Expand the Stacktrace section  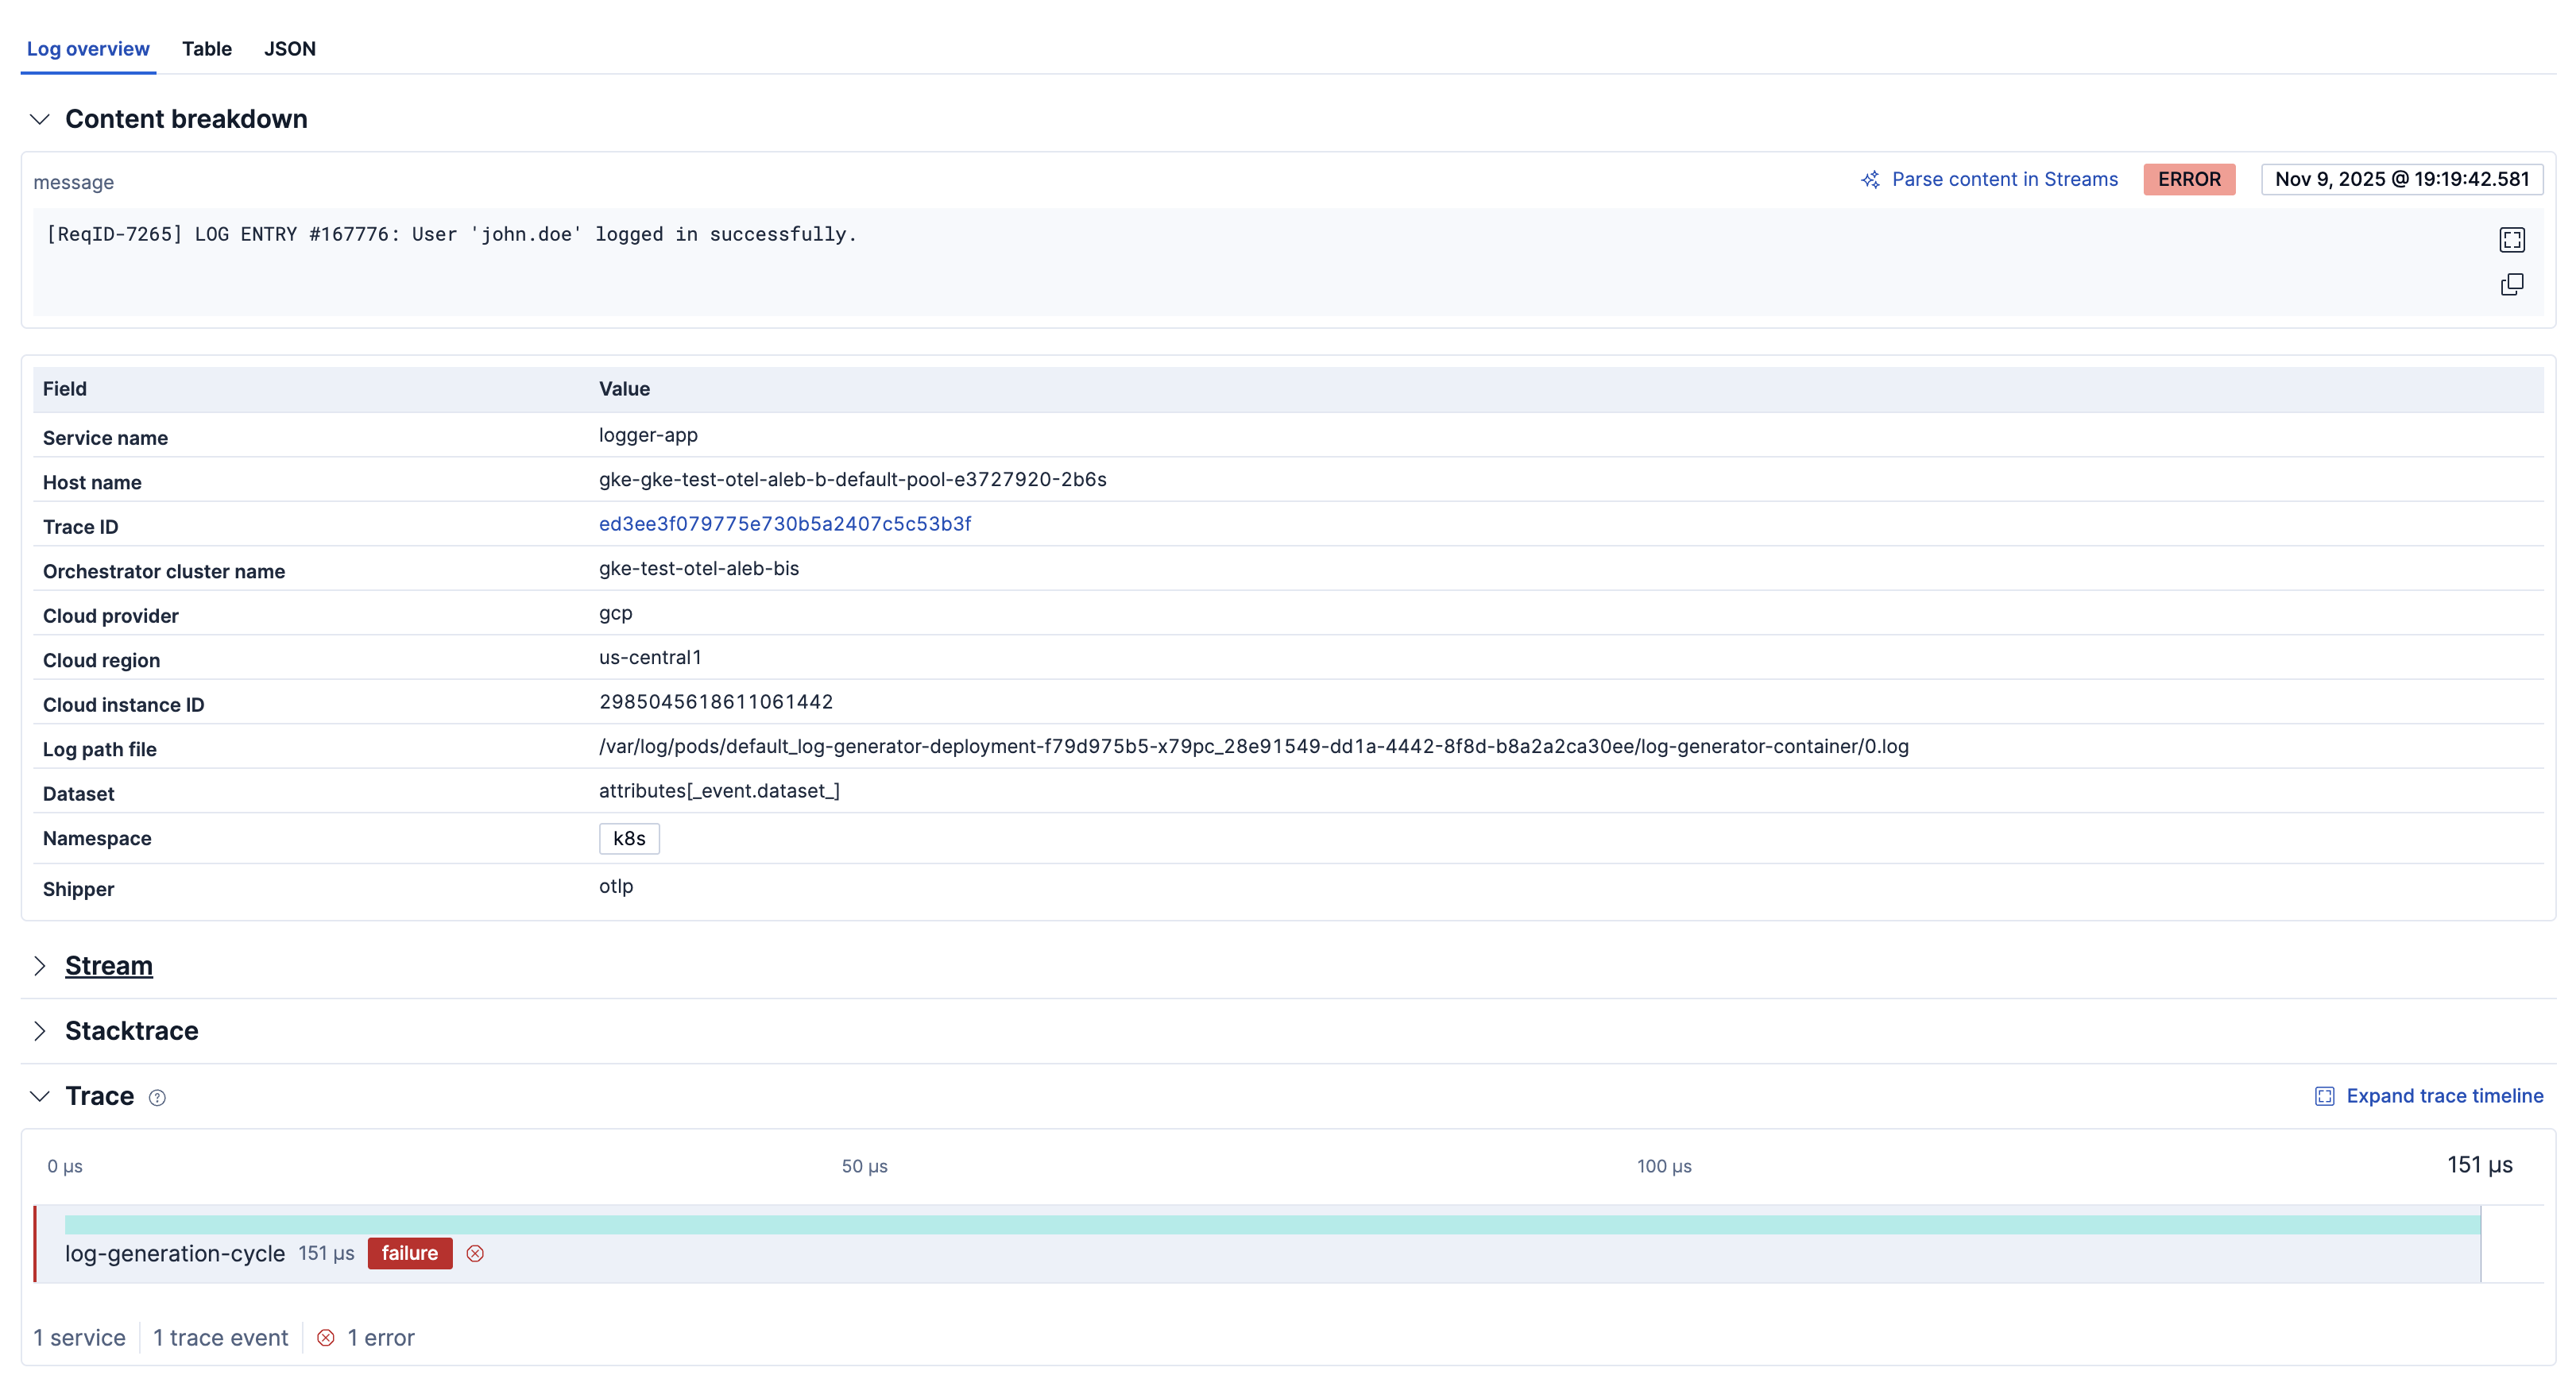[x=40, y=1031]
